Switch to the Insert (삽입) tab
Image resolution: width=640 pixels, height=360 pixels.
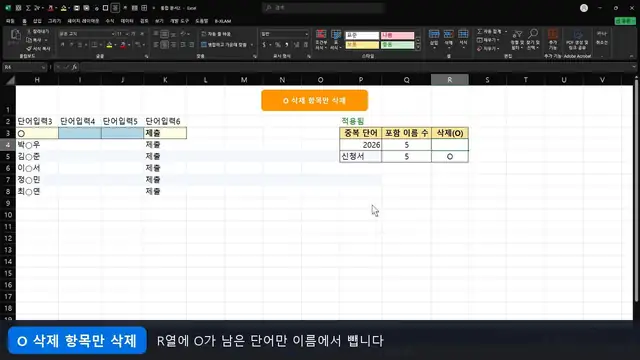37,21
